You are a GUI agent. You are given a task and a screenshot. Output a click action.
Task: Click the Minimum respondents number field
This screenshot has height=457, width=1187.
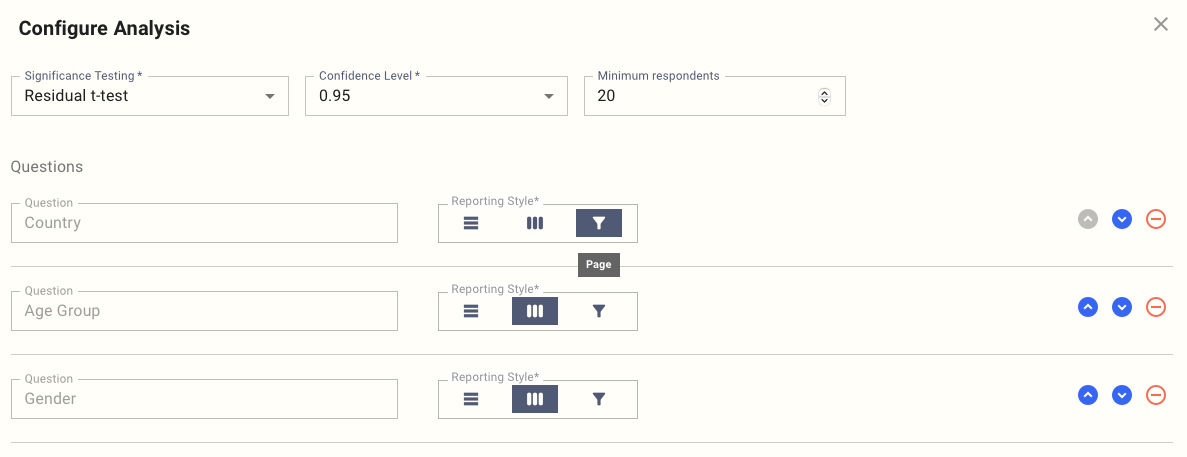coord(700,96)
